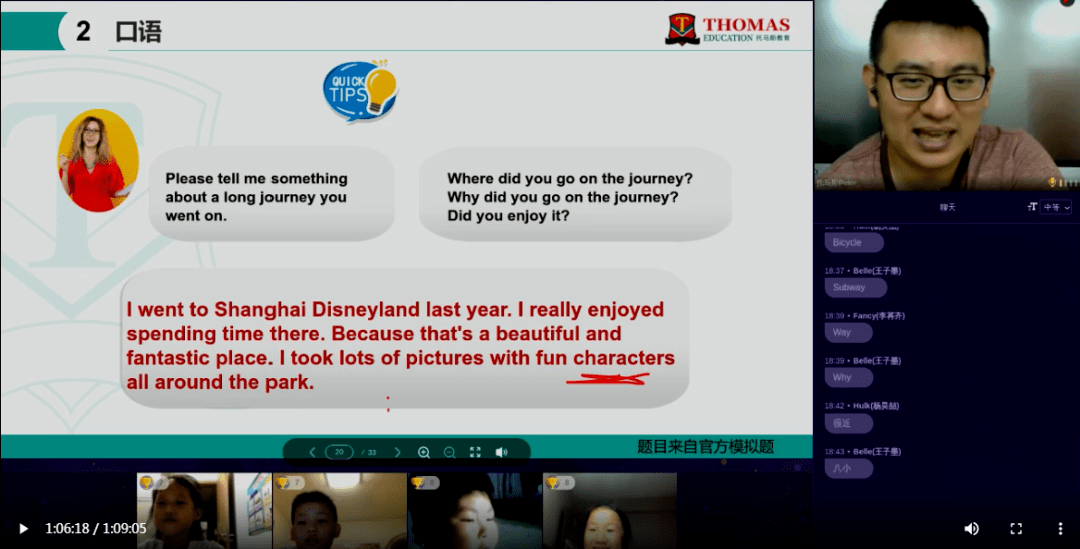Expand slide to fullscreen in slide toolbar
Screen dimensions: 1080x549
coord(475,452)
